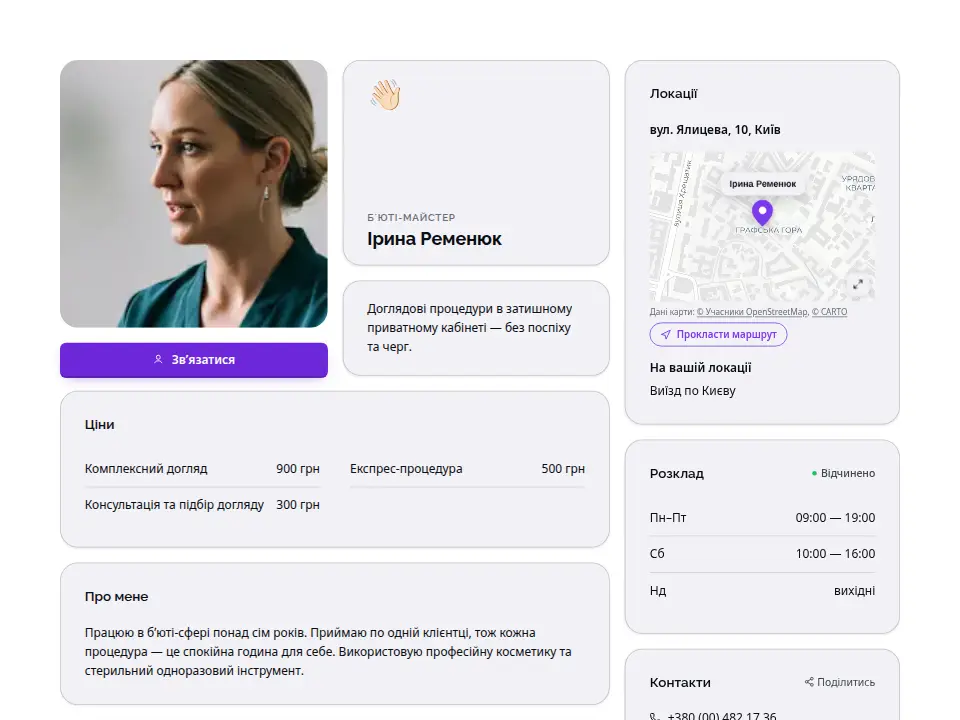Click the address вул. Ялицева, 10, Київ

coord(715,130)
